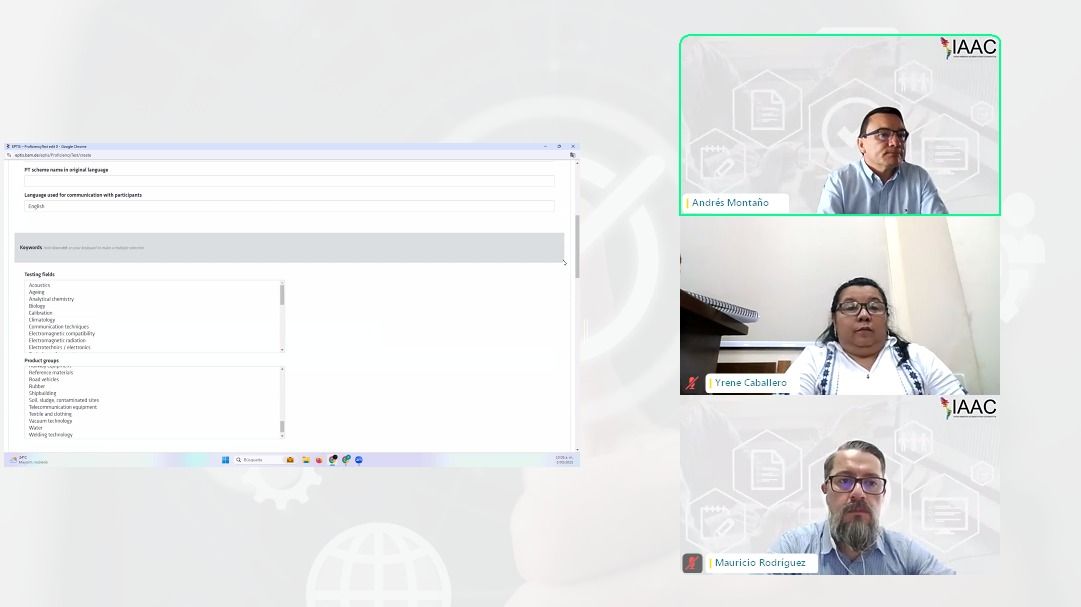Click the Zoom app icon in taskbar
This screenshot has width=1081, height=607.
(359, 460)
